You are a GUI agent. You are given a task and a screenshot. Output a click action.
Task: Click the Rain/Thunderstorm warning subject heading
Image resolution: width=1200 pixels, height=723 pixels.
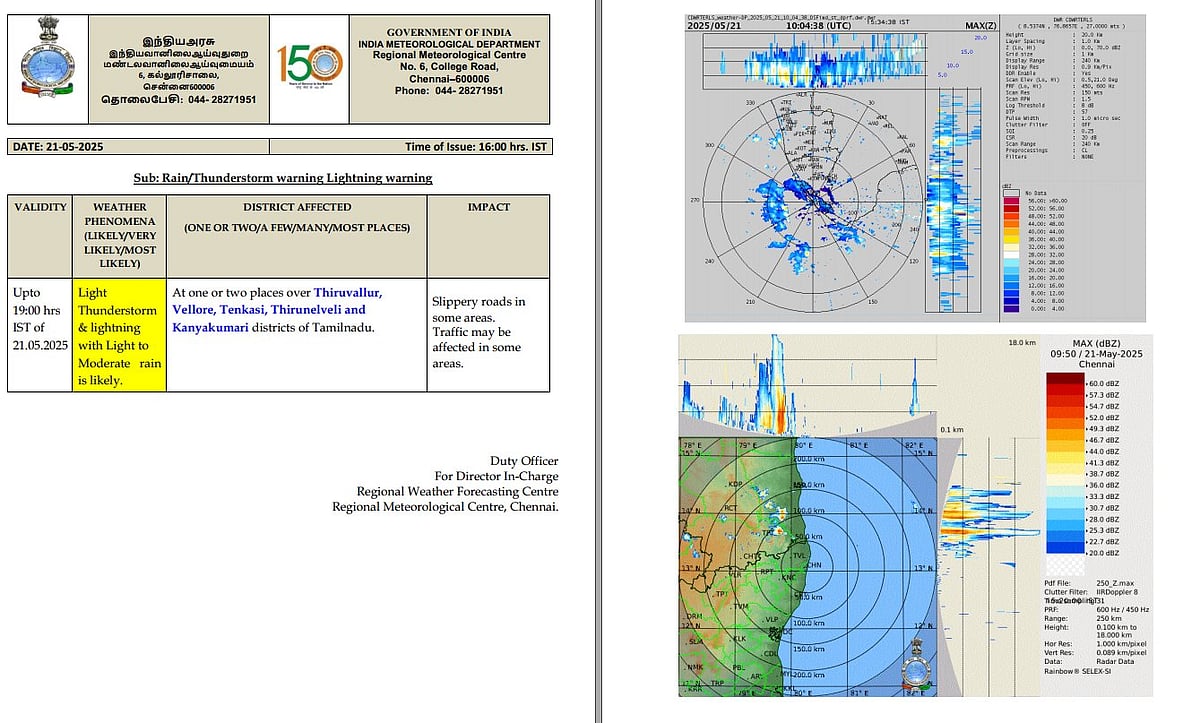click(283, 178)
